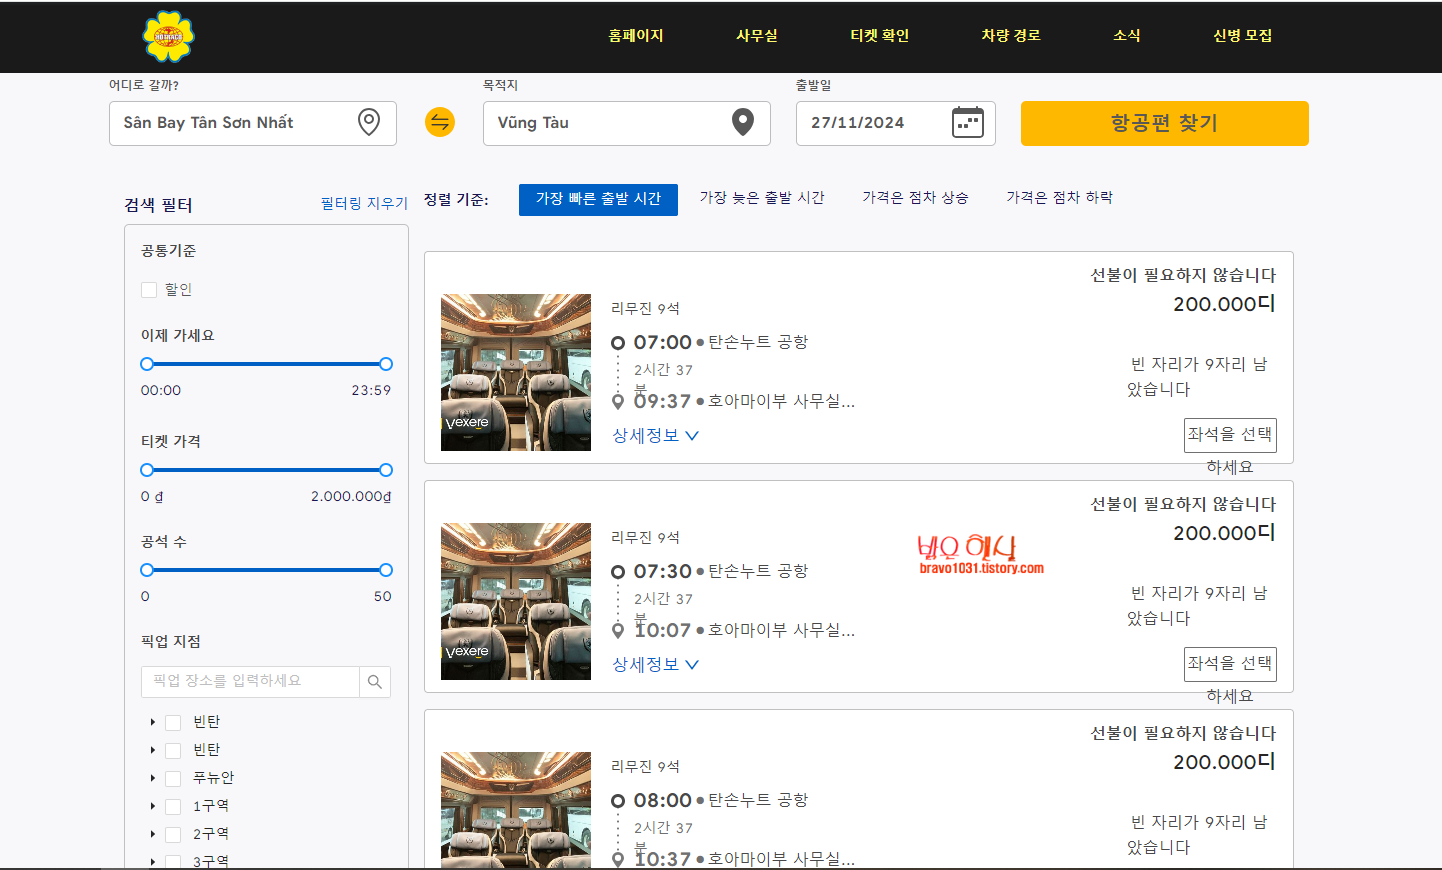The height and width of the screenshot is (870, 1442).
Task: Click the location pin in departure field
Action: coord(369,122)
